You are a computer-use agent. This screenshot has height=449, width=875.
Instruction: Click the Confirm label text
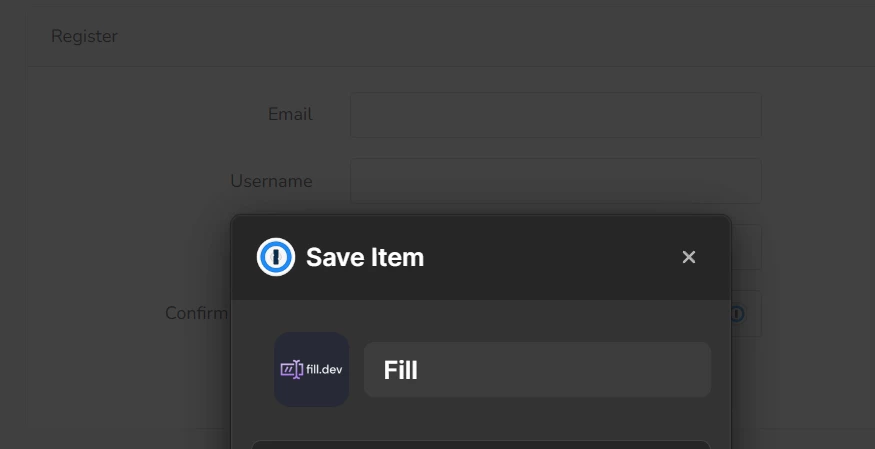coord(196,313)
